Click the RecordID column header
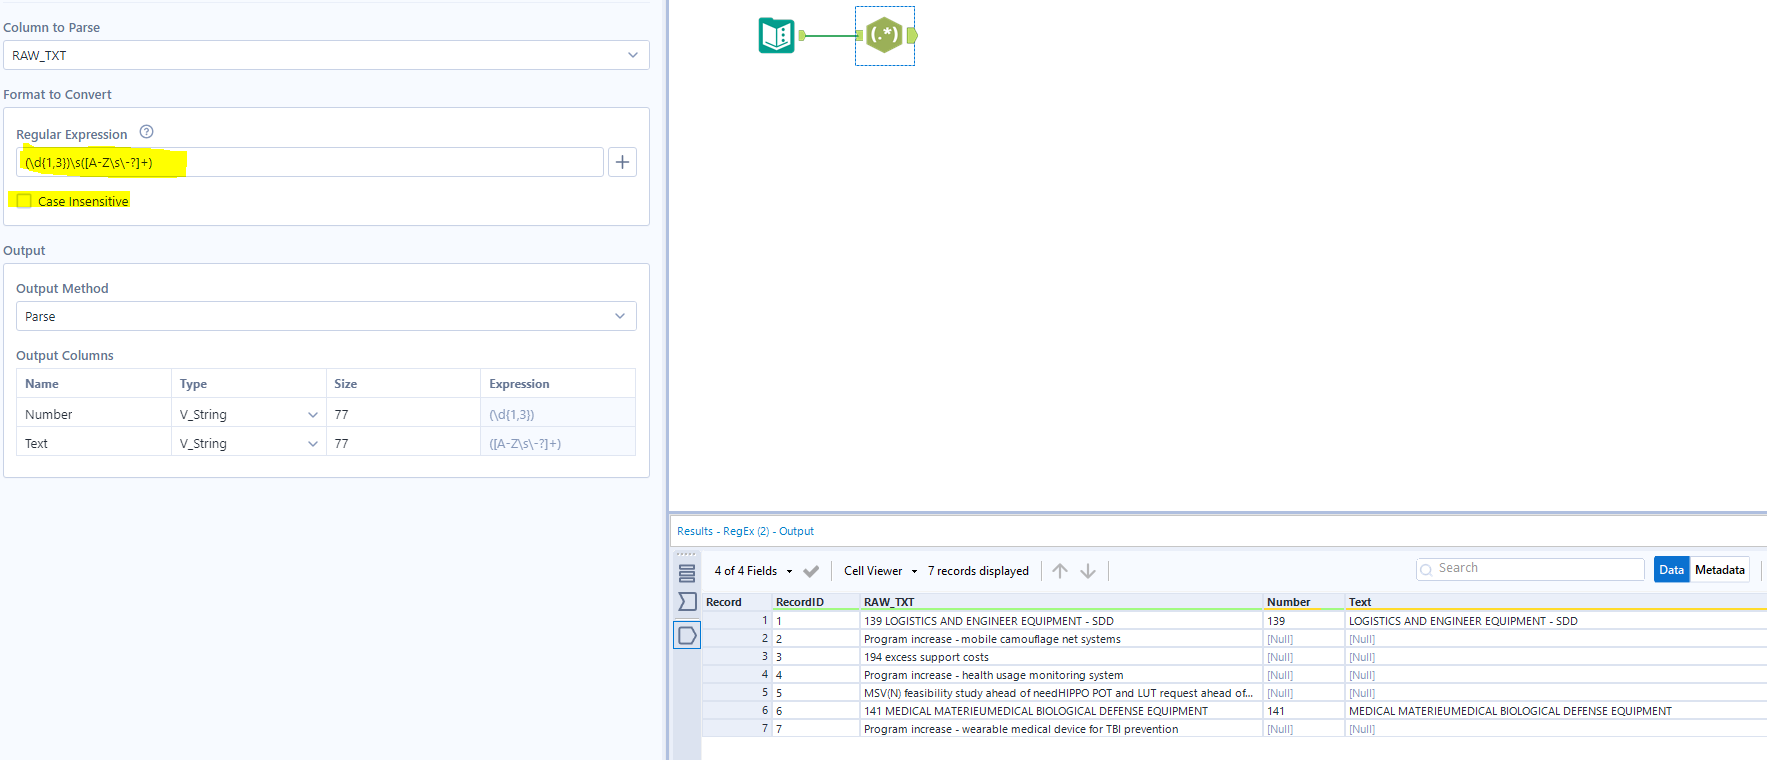1767x760 pixels. [x=816, y=602]
